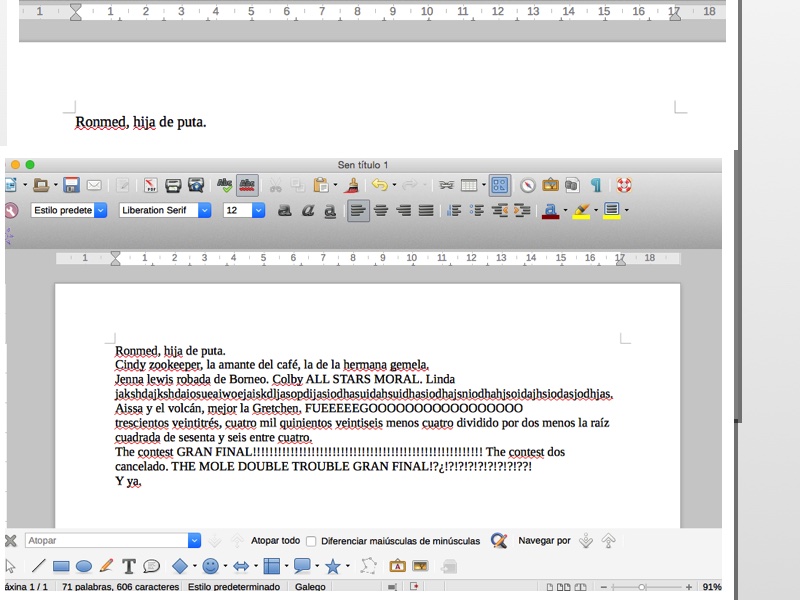Center align the paragraph text

381,210
